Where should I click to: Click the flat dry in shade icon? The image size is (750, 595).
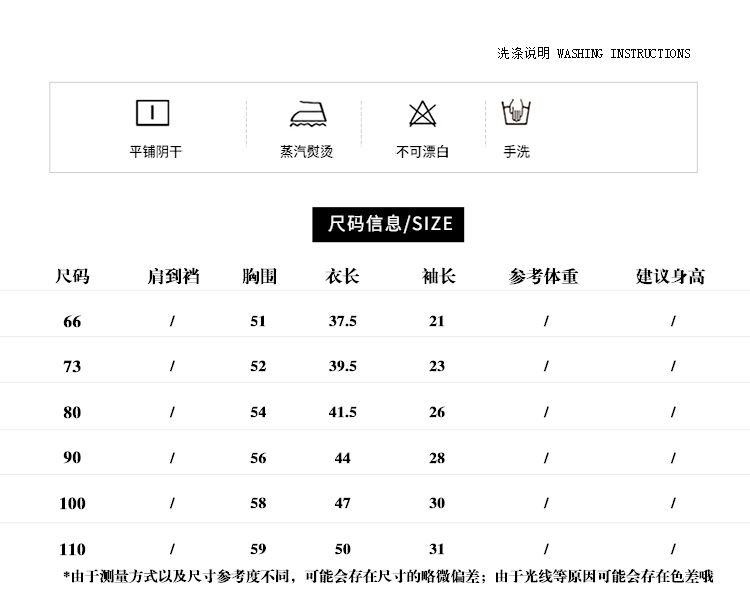tap(153, 113)
